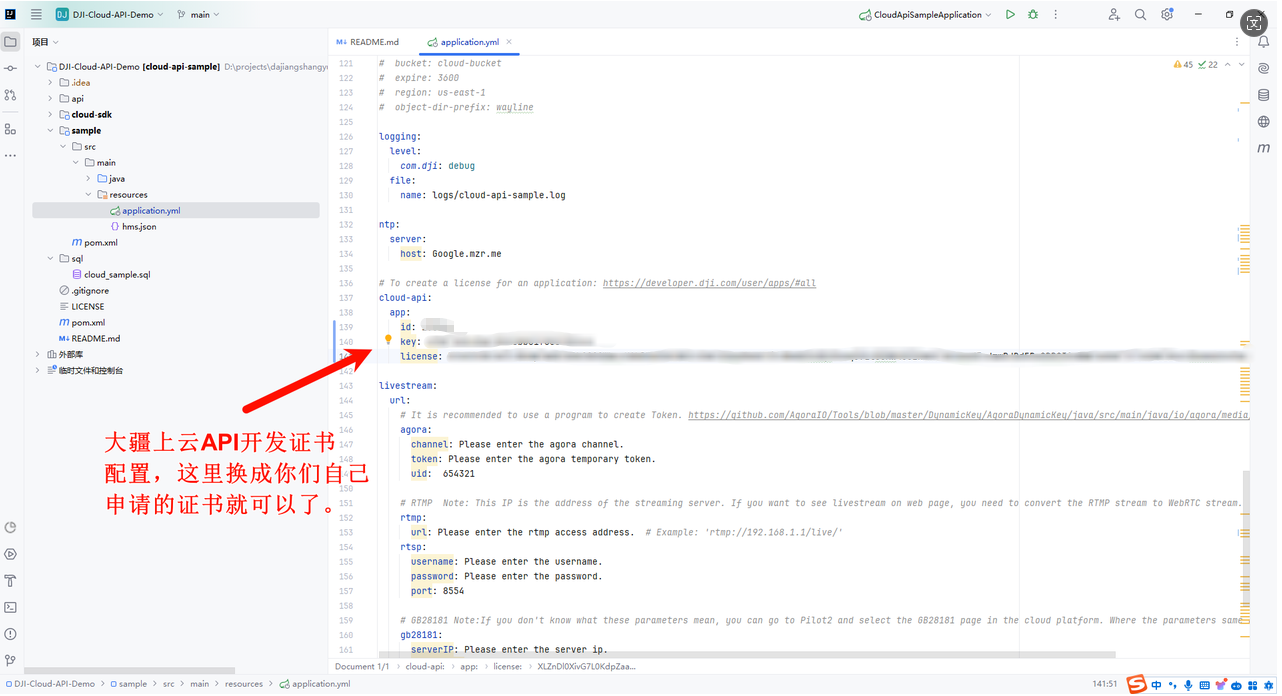Go to next highlighted problem down arrow
This screenshot has width=1282, height=696.
[1242, 64]
